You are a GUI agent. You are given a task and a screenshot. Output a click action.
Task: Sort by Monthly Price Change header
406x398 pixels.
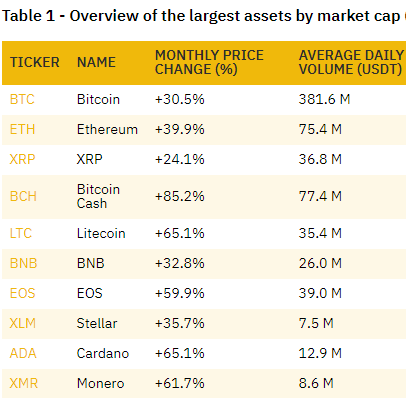click(x=209, y=62)
